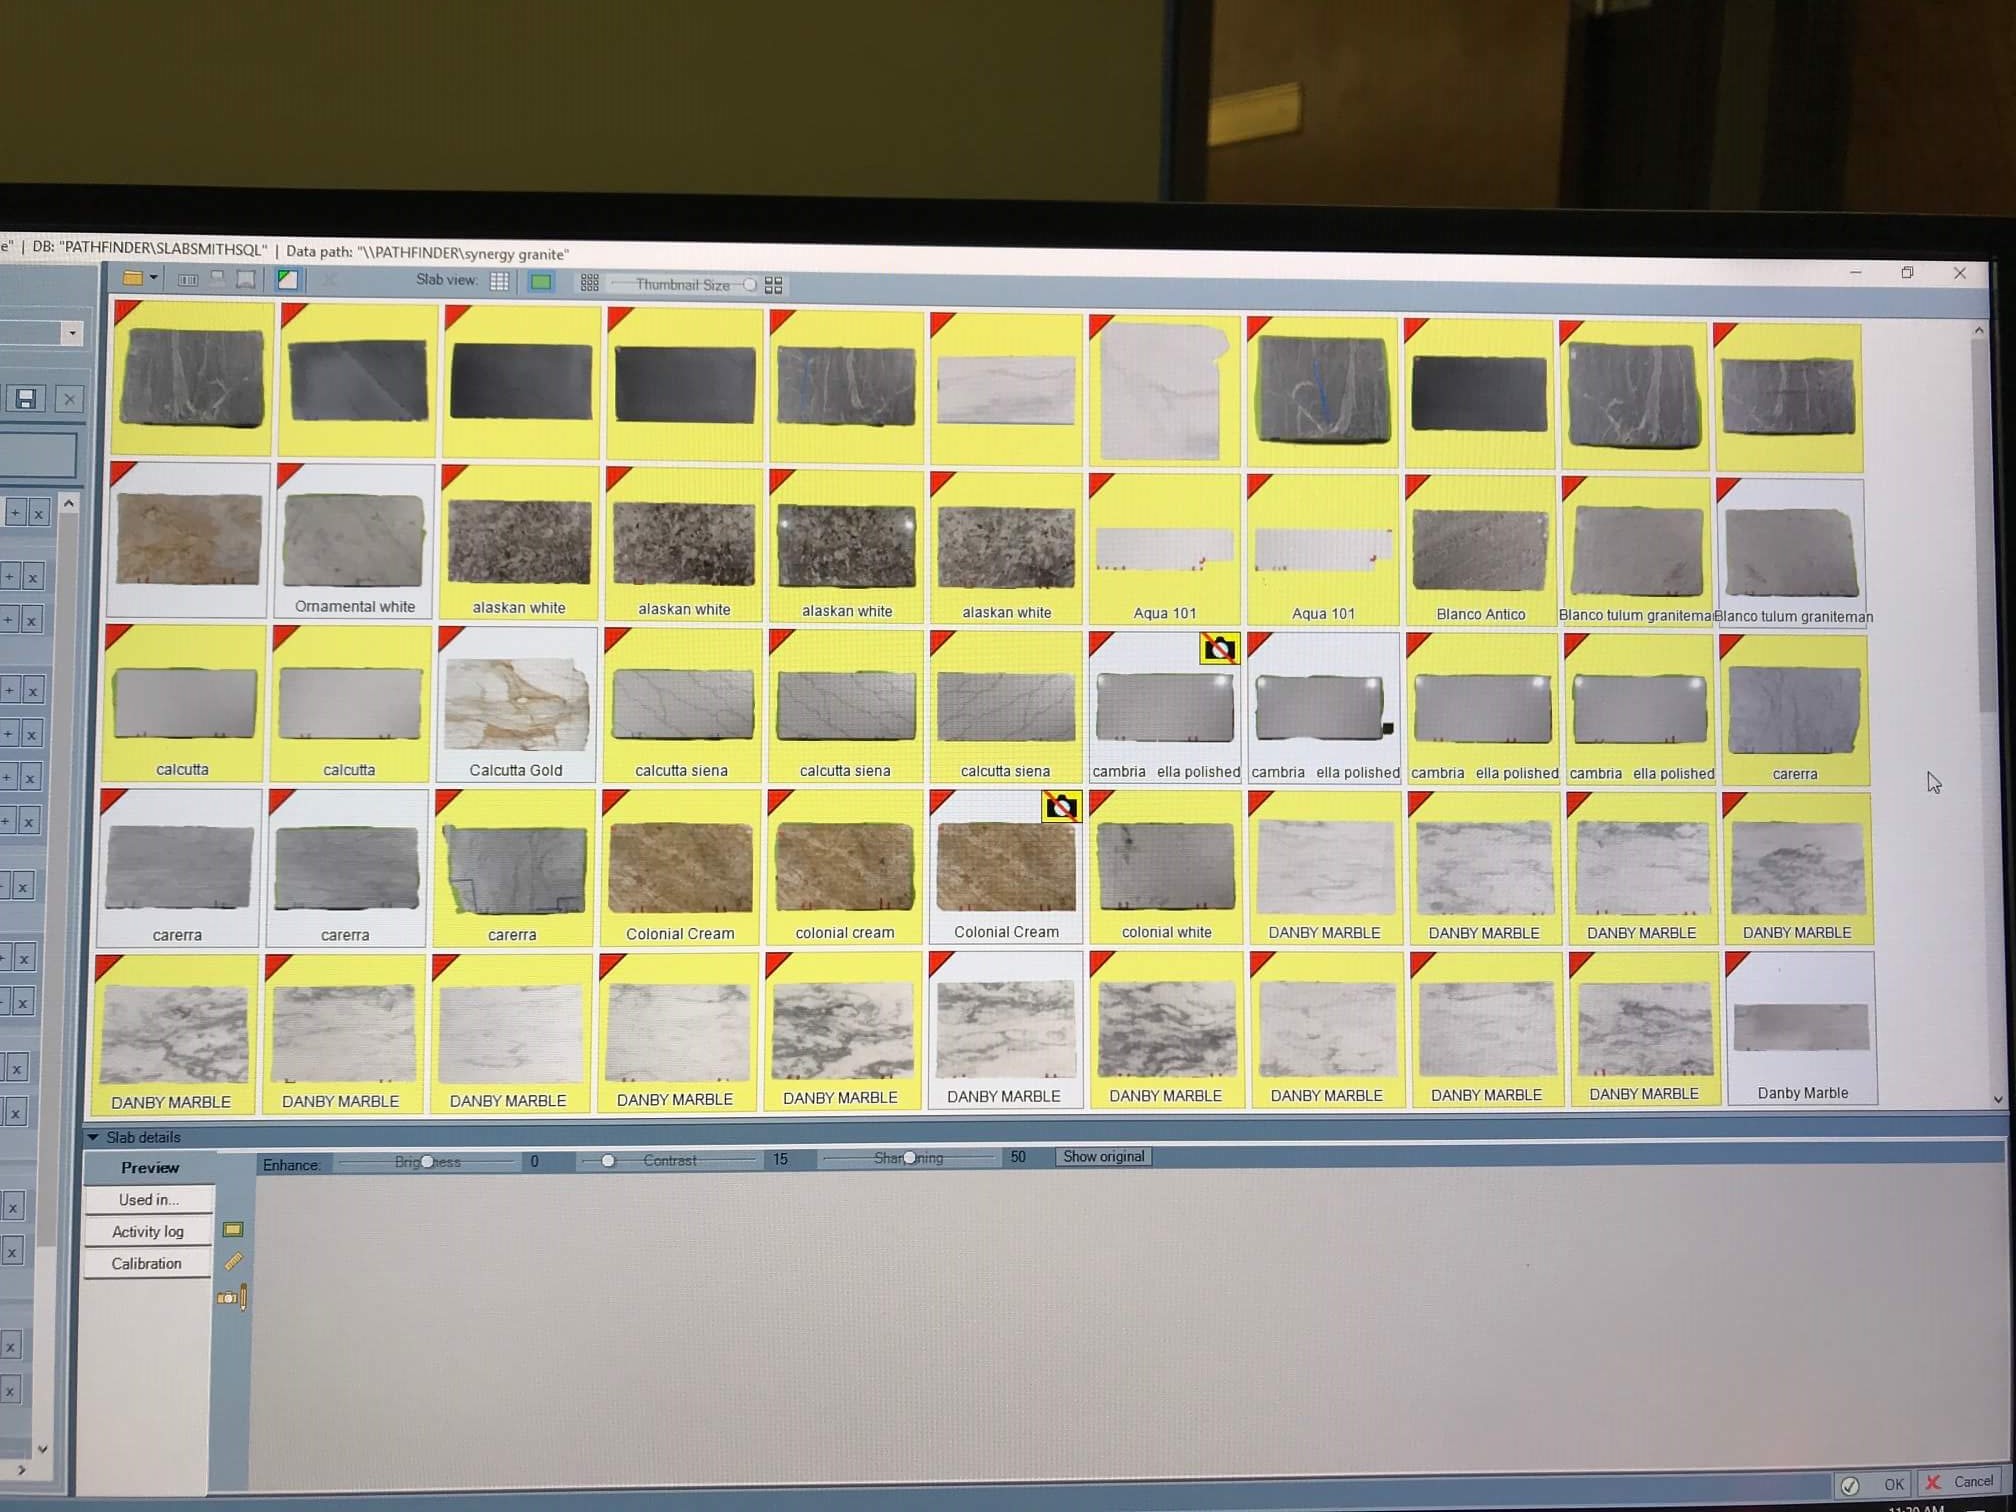Click the yellow rectangle icon in Preview
The height and width of the screenshot is (1512, 2016).
233,1230
